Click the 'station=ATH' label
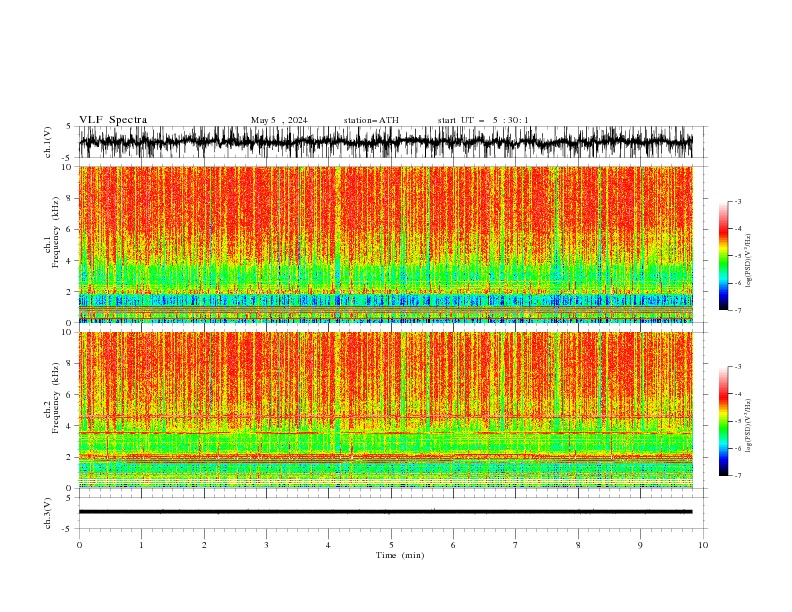The height and width of the screenshot is (612, 792). click(371, 120)
